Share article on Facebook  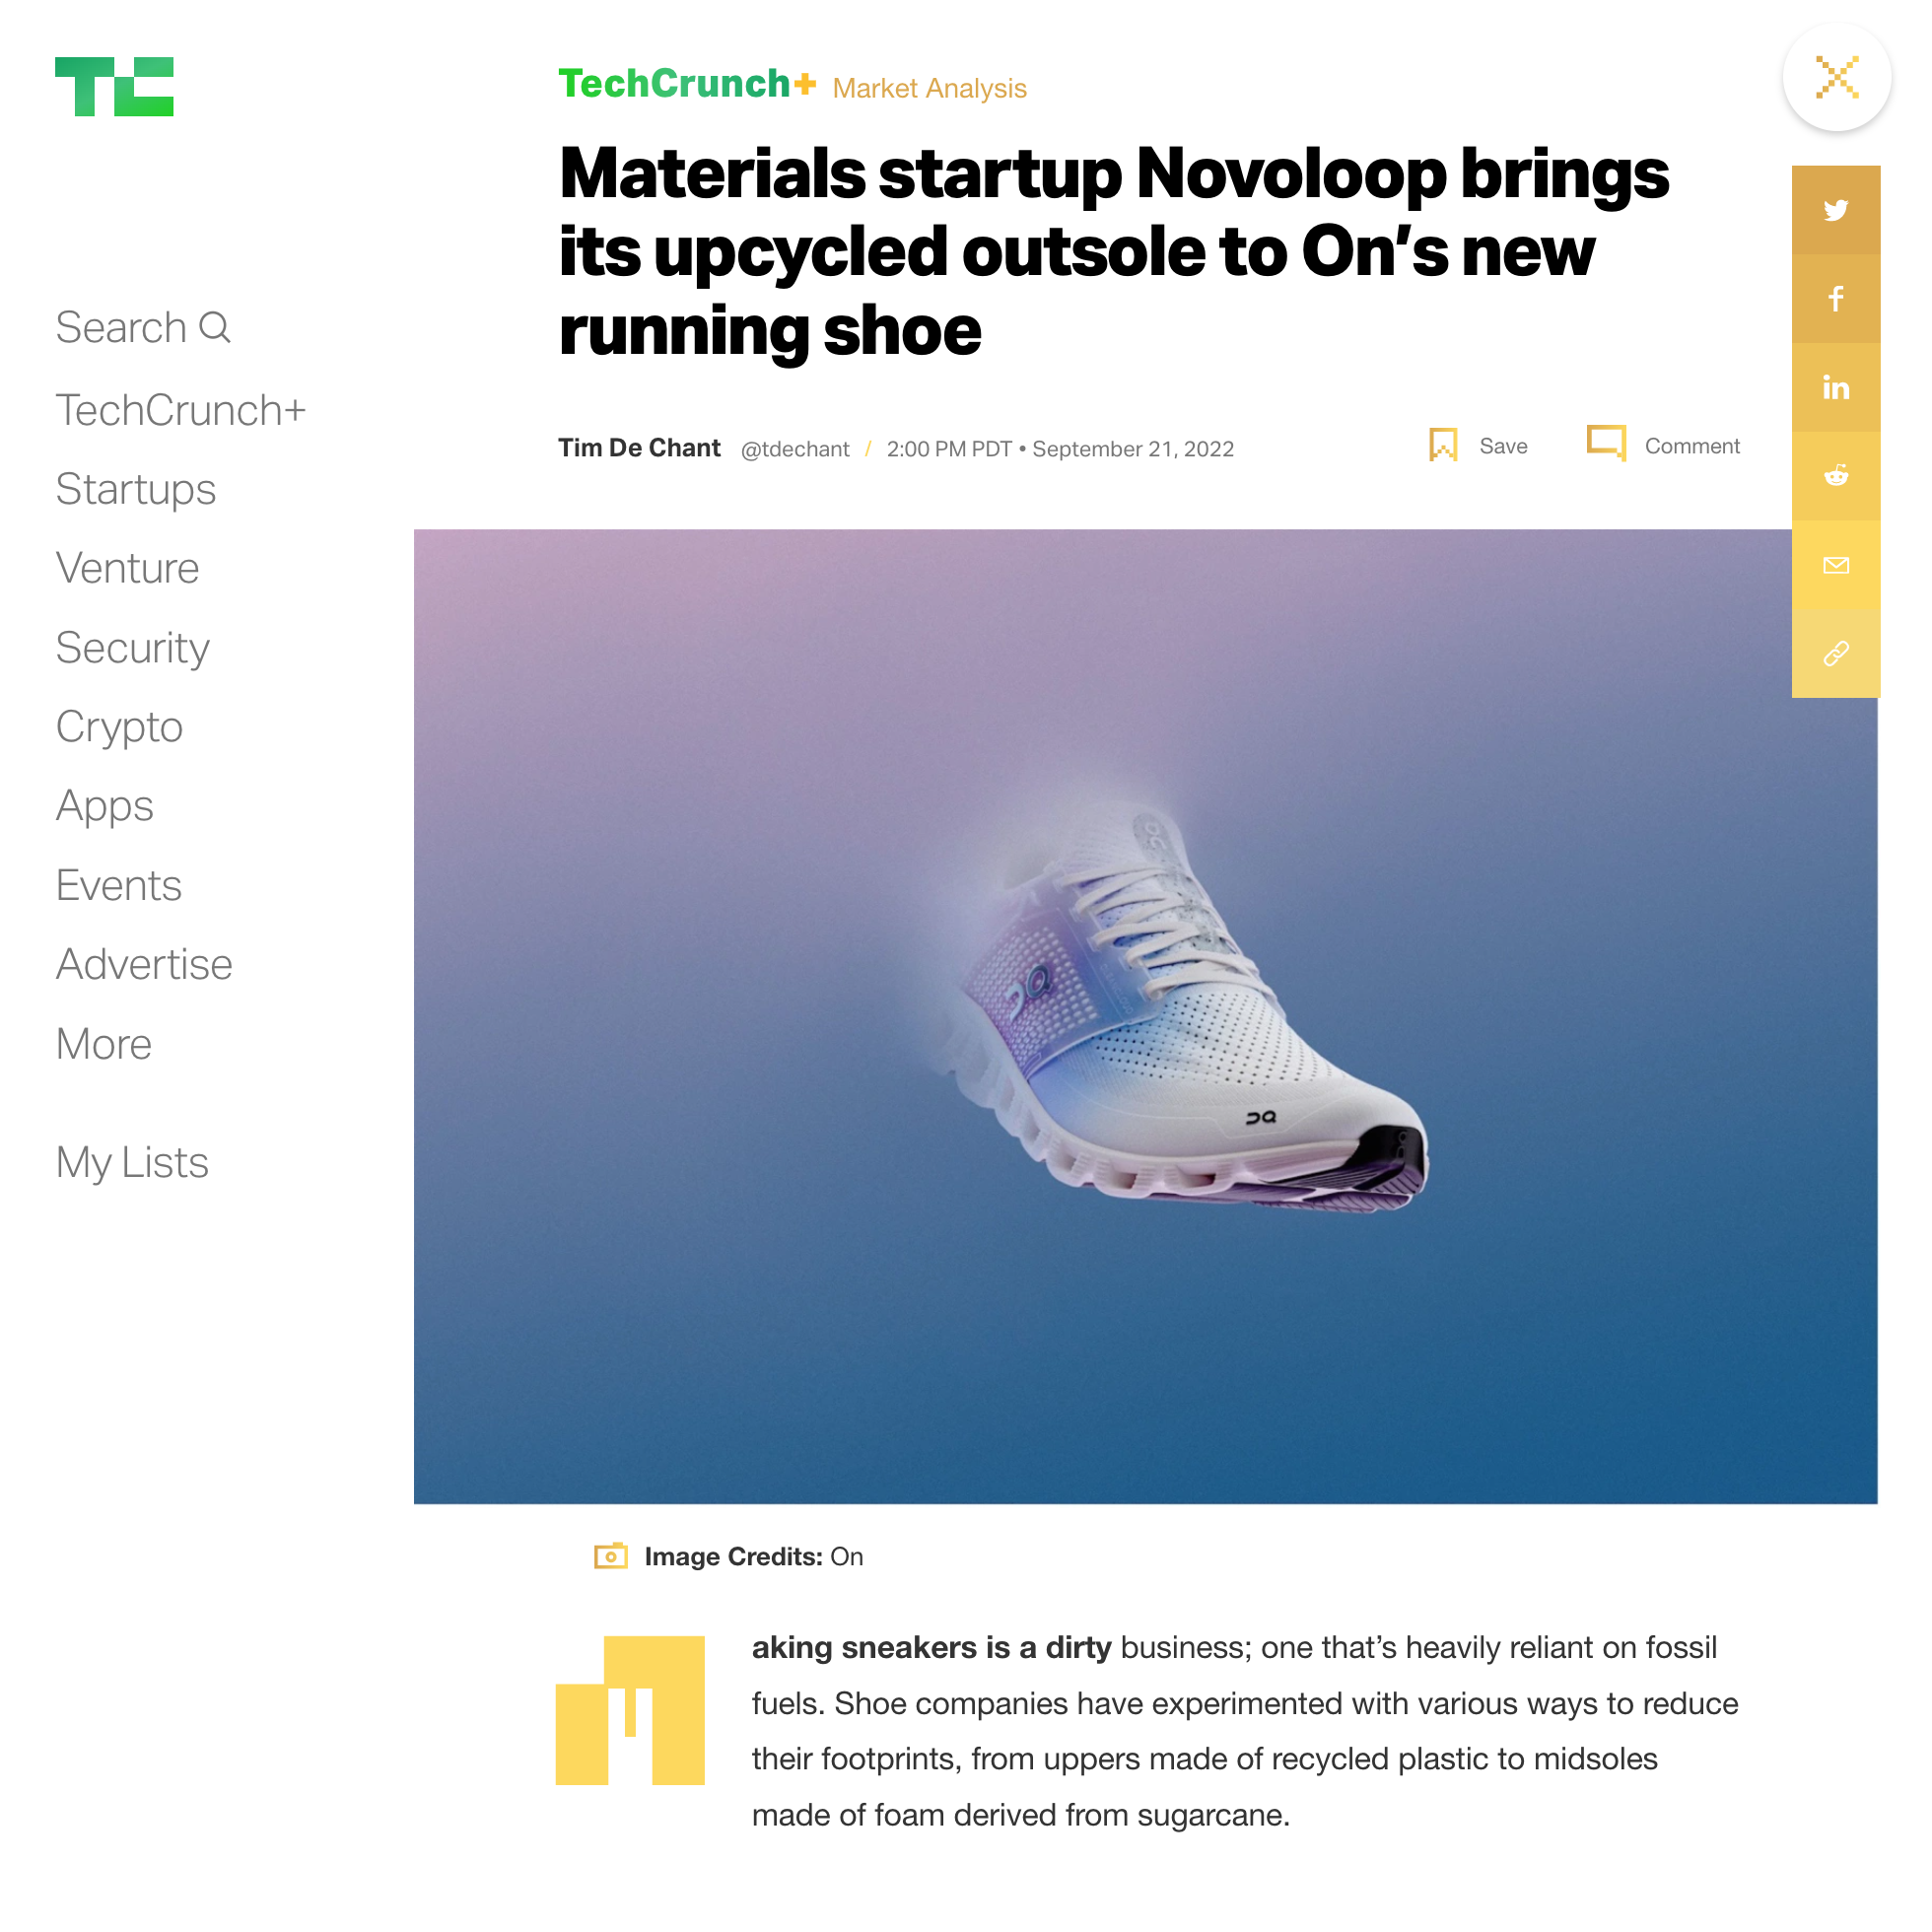click(x=1835, y=299)
